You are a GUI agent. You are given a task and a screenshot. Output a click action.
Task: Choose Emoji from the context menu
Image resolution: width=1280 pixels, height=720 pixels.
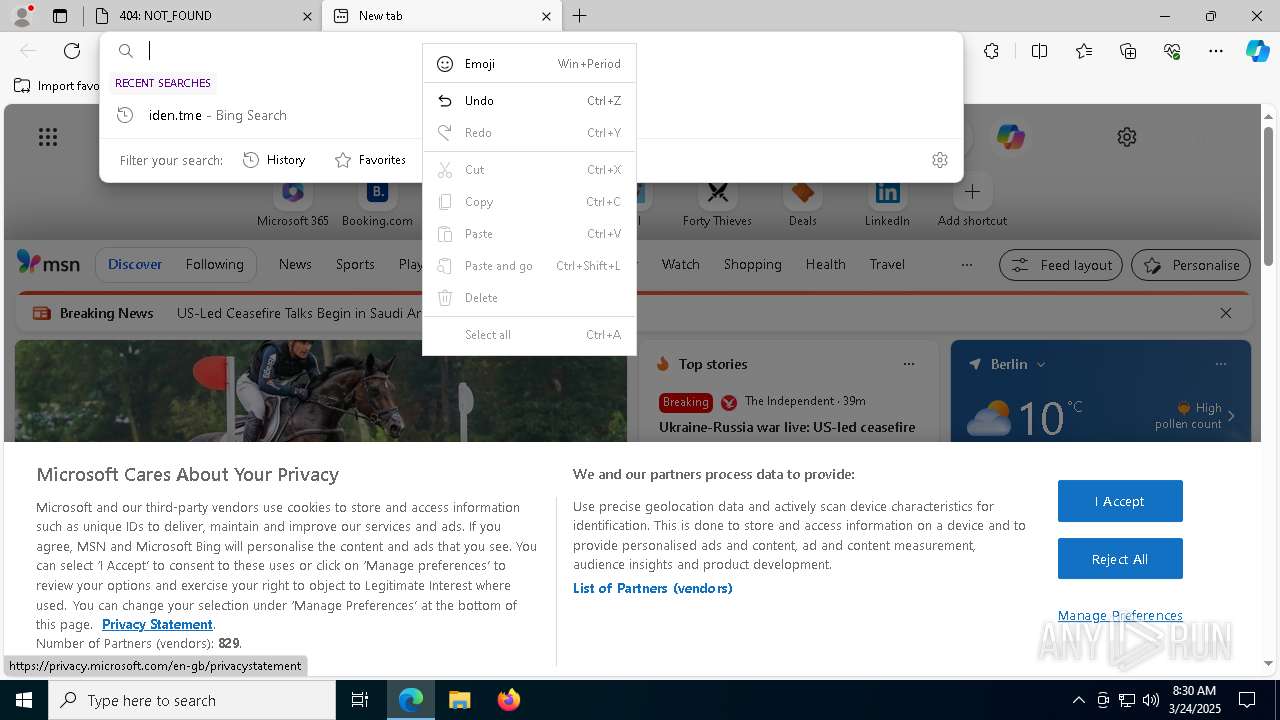529,64
